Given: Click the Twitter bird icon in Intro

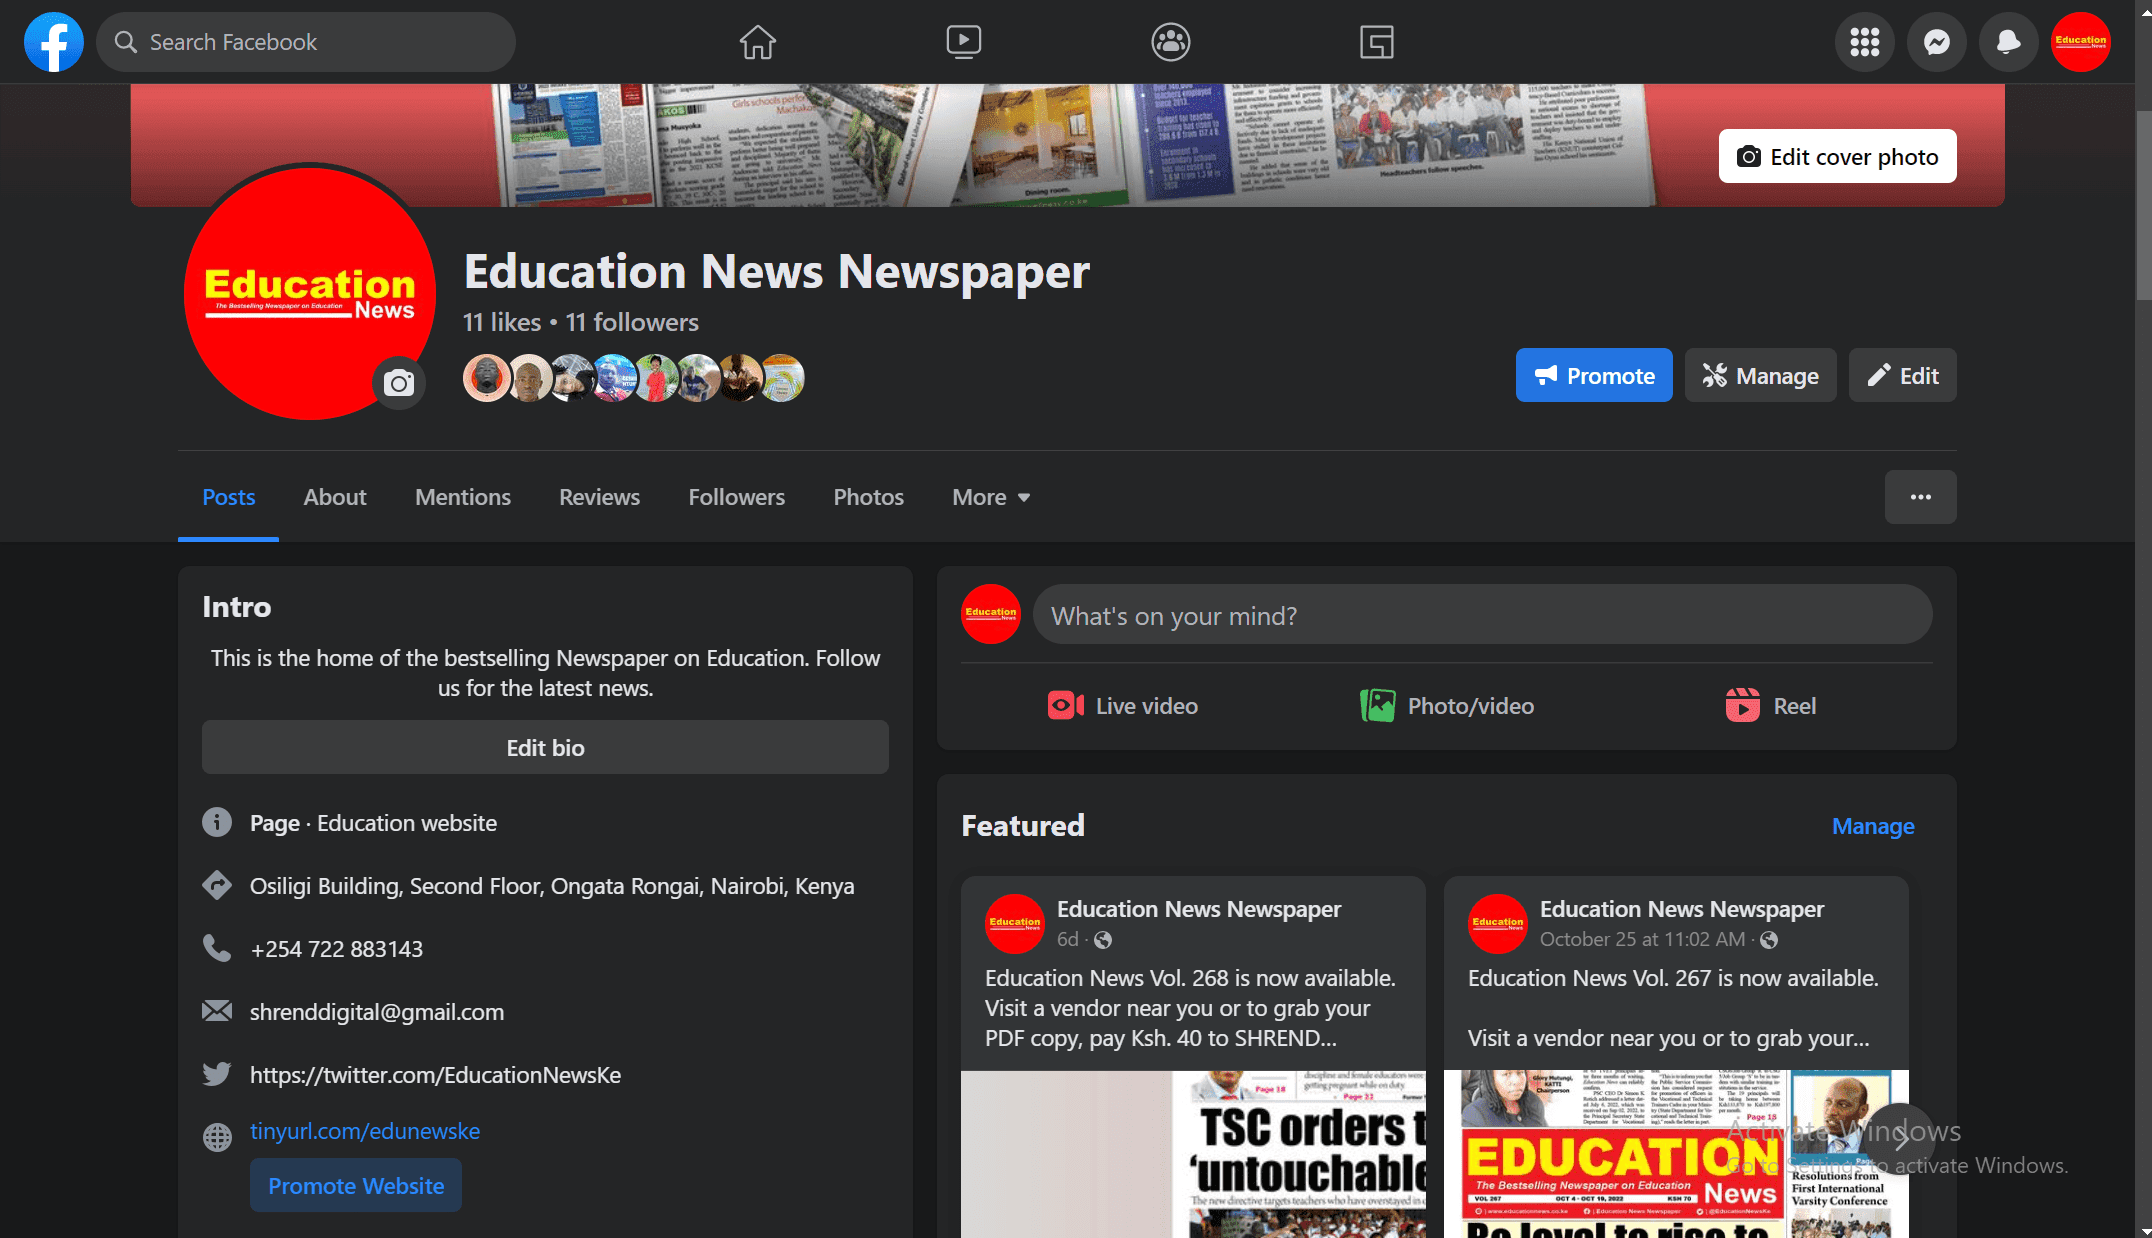Looking at the screenshot, I should pos(217,1074).
